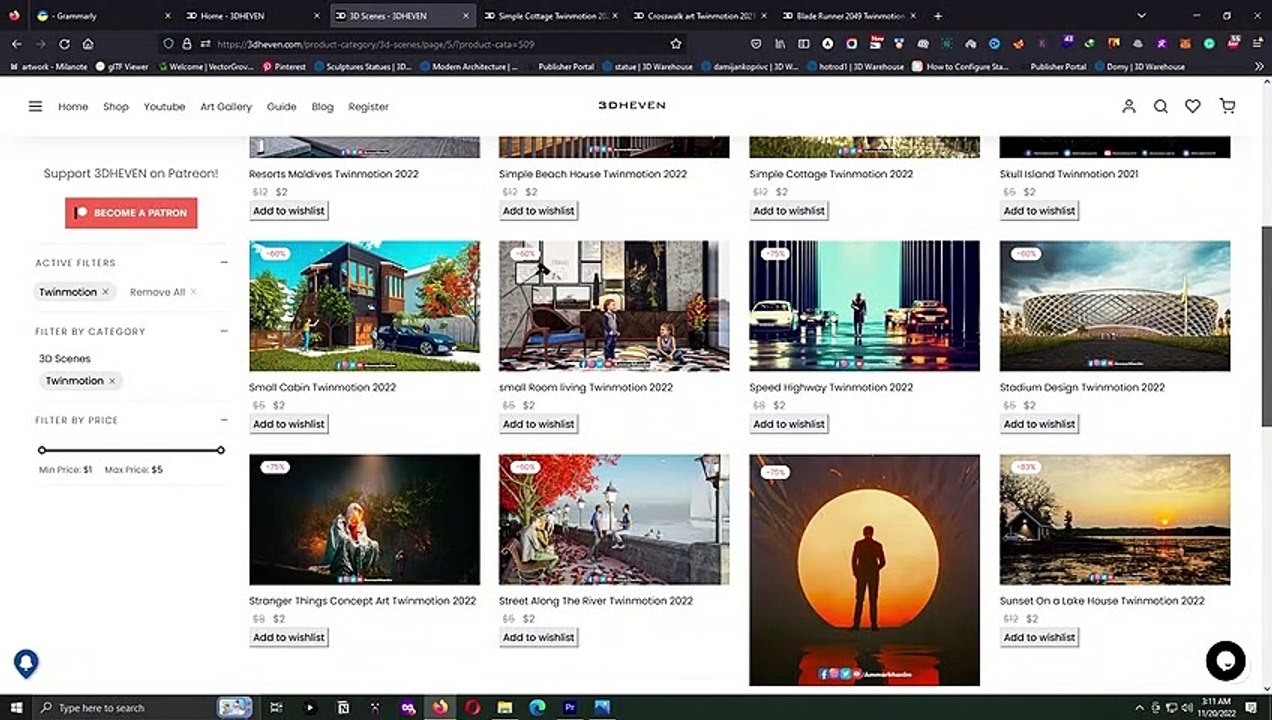Open the Youtube menu item
This screenshot has width=1272, height=720.
click(x=164, y=106)
